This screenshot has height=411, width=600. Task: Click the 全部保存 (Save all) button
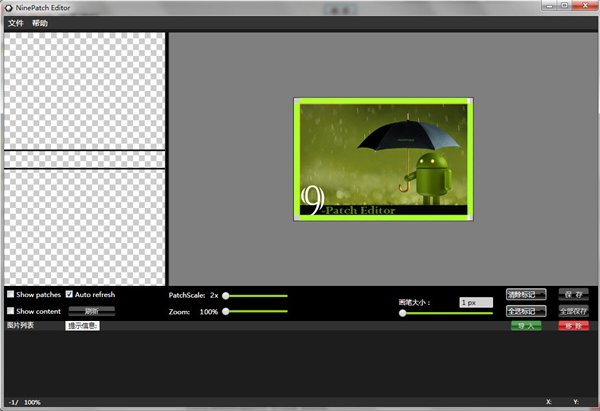click(x=573, y=311)
